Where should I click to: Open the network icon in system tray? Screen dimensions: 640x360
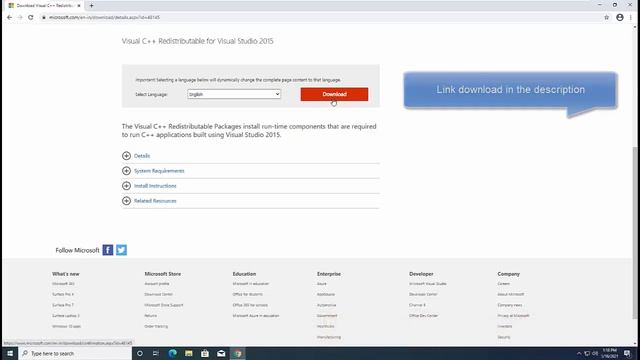click(x=587, y=353)
